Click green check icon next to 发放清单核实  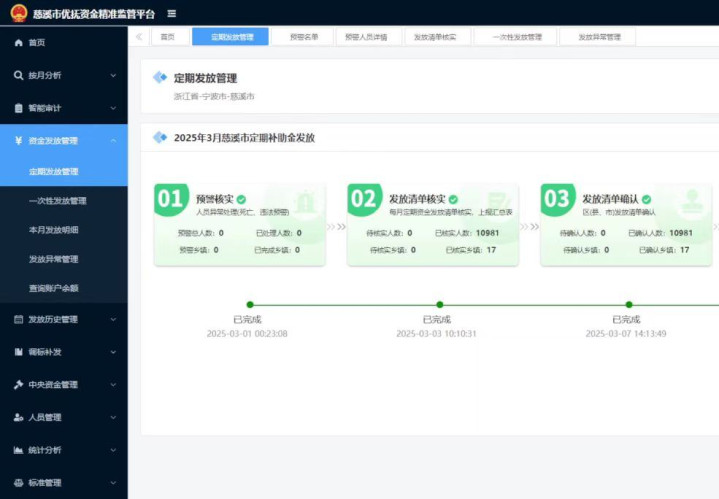click(454, 200)
